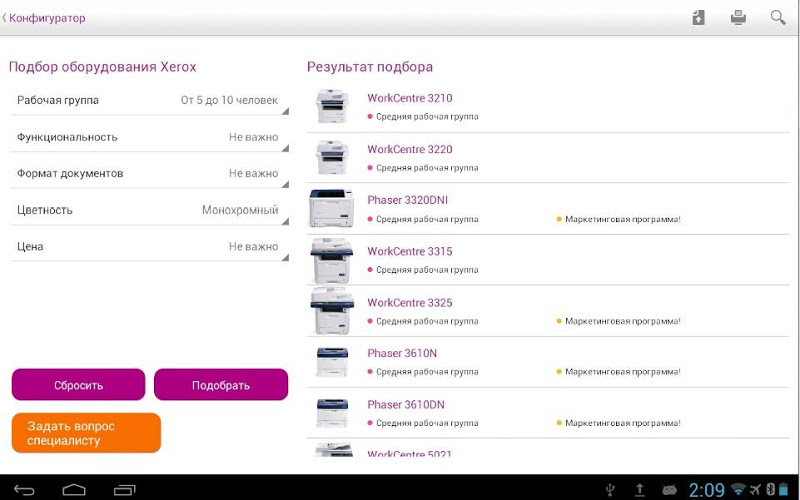Viewport: 800px width, 500px height.
Task: Tap the USB status icon
Action: 610,490
